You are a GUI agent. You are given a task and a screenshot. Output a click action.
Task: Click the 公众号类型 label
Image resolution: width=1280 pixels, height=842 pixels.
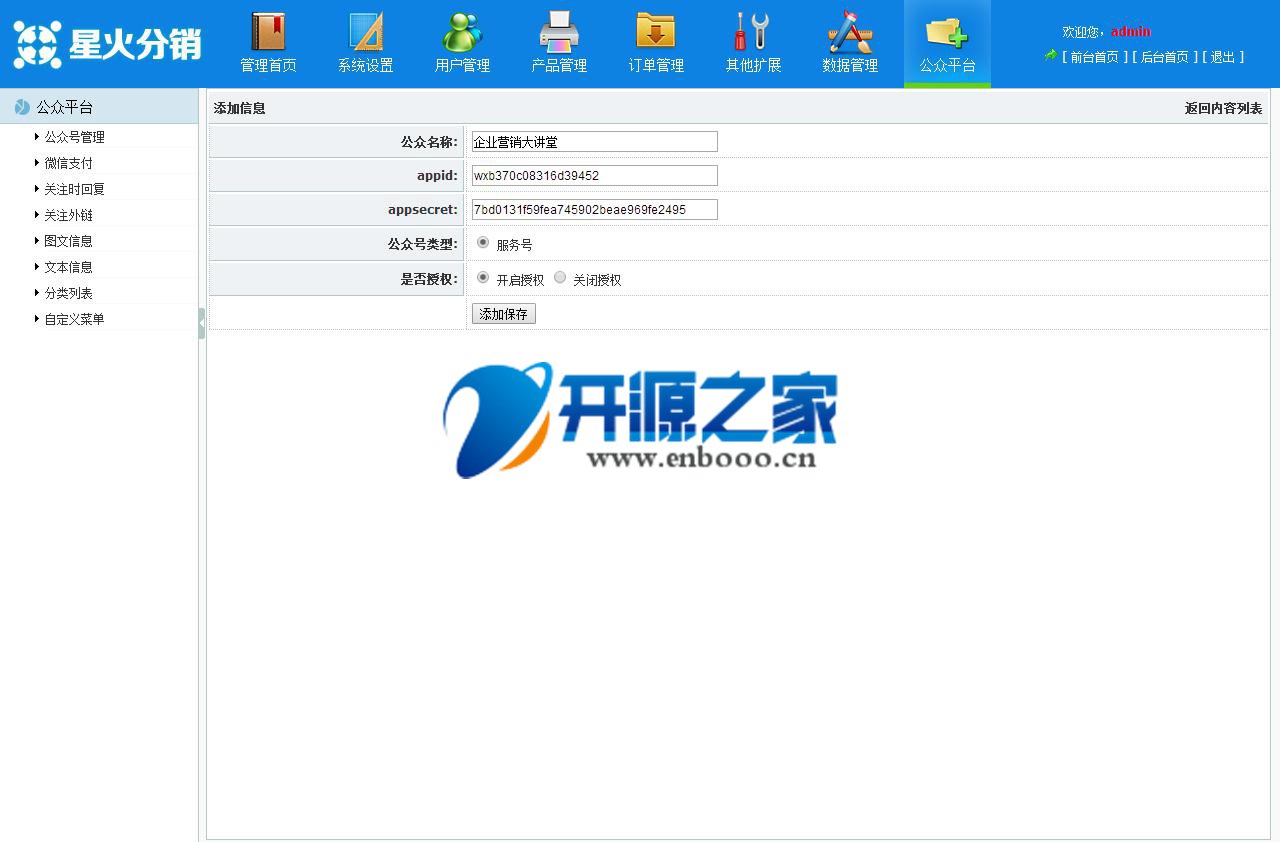coord(422,243)
